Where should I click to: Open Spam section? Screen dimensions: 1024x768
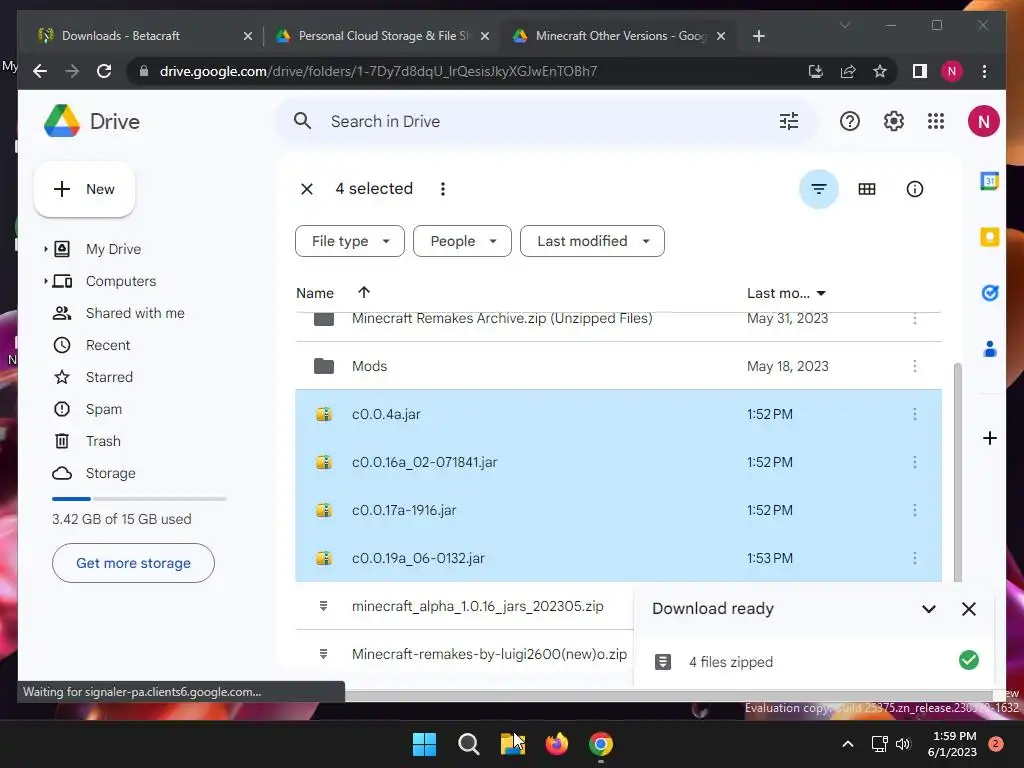coord(104,409)
